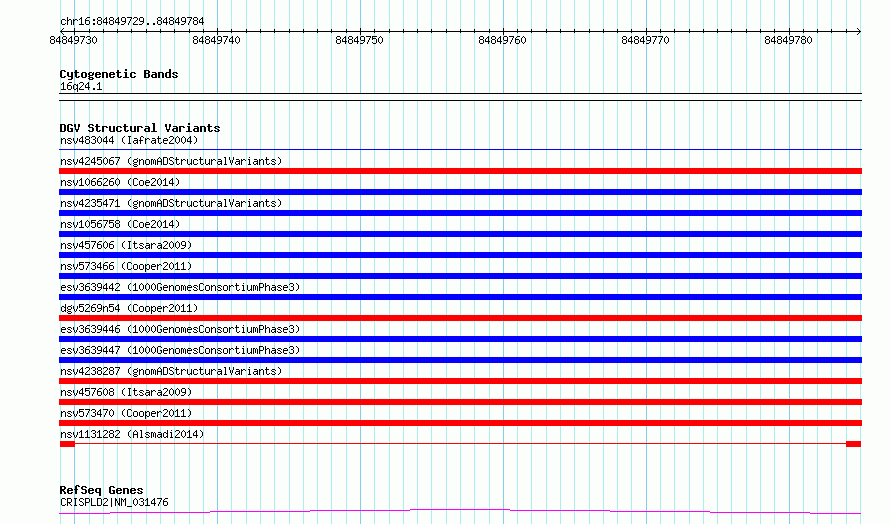Click the blue bar under nsv457606
This screenshot has width=890, height=524.
pos(460,255)
